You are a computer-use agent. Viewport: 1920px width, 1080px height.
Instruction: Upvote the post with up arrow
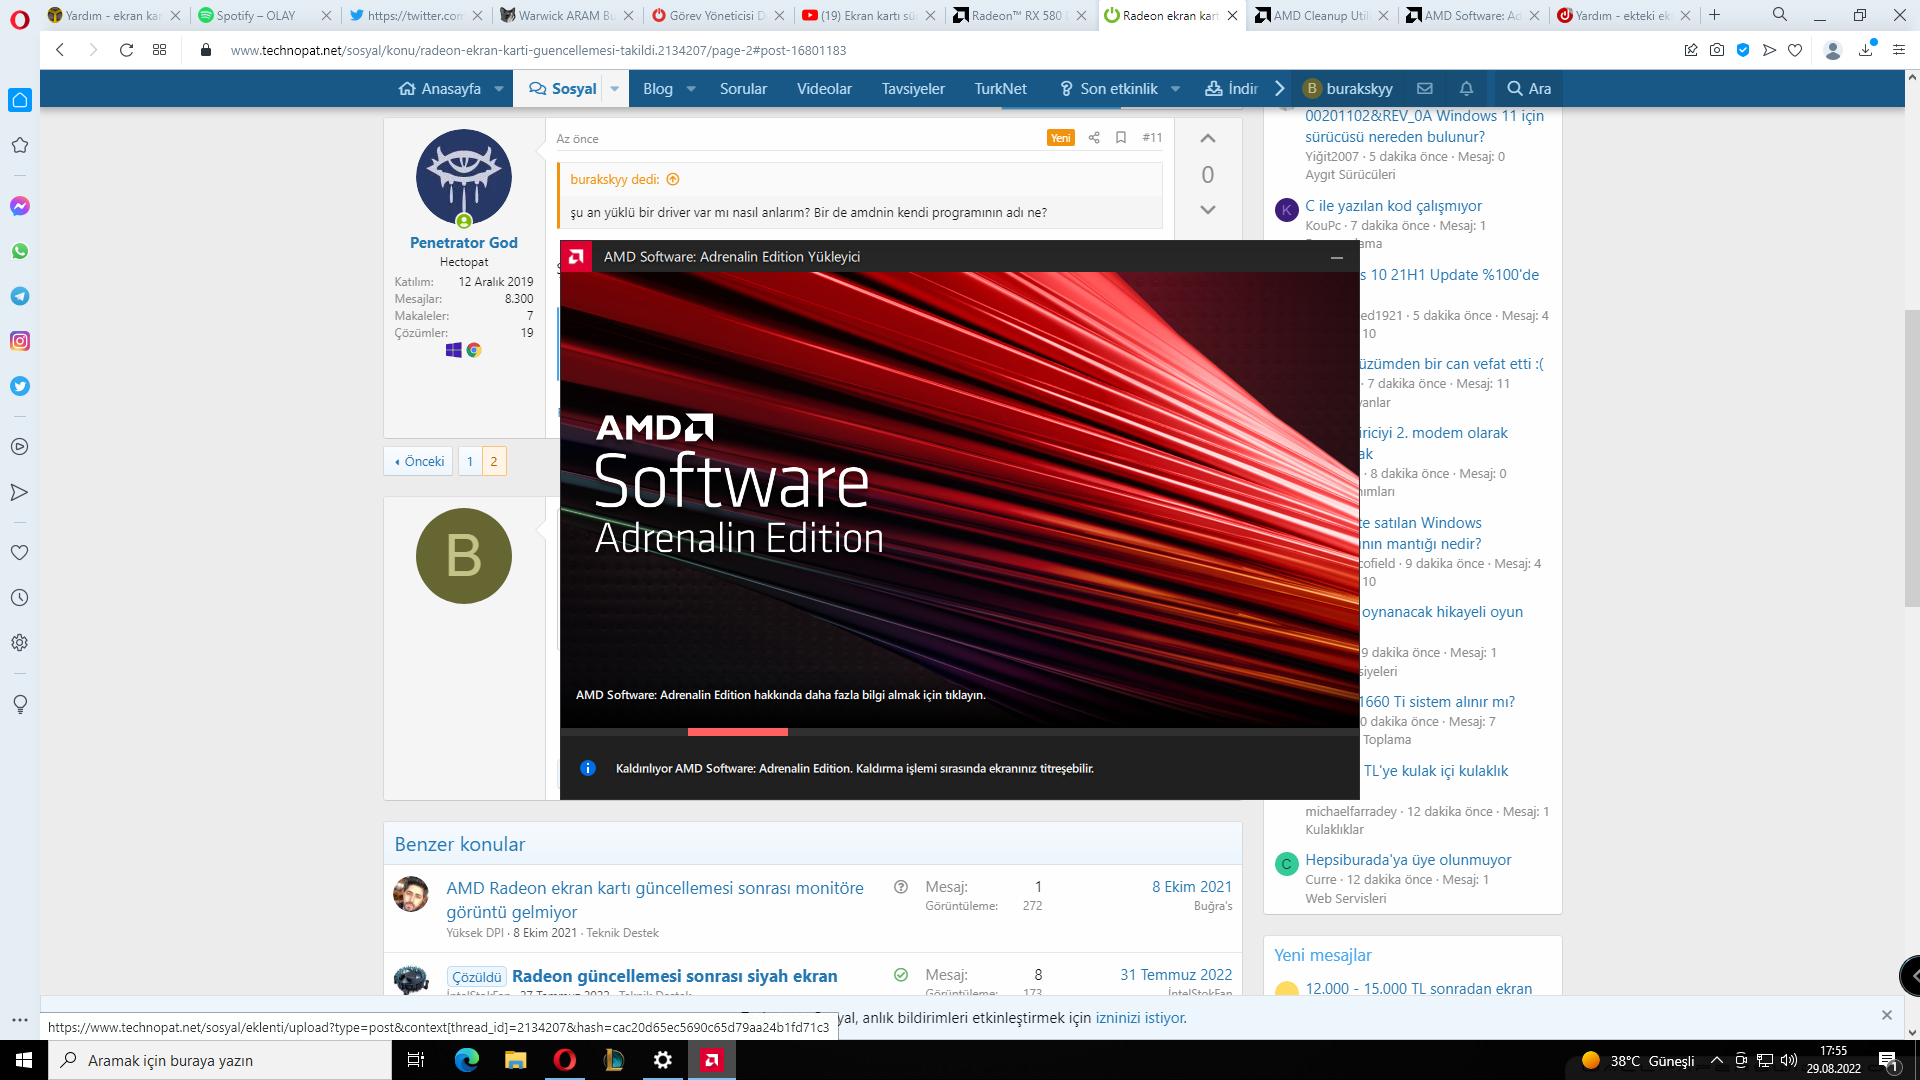click(x=1208, y=139)
